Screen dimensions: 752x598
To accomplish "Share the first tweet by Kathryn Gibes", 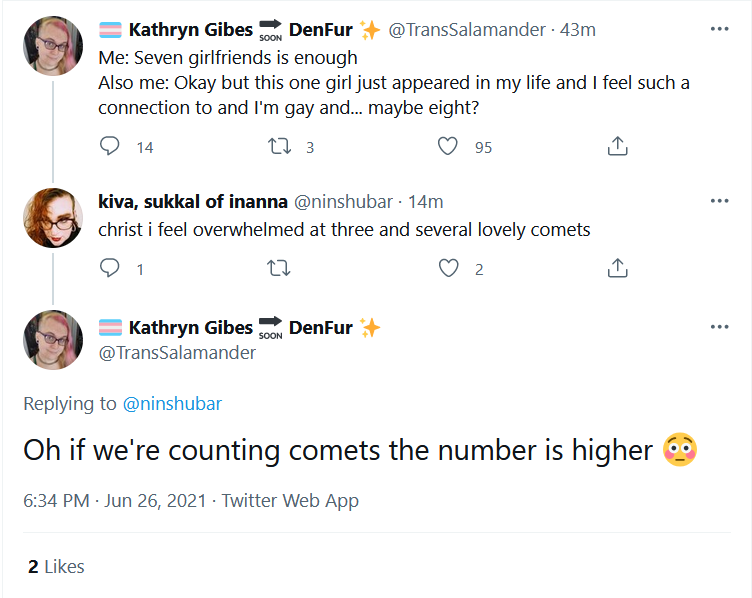I will pyautogui.click(x=617, y=146).
